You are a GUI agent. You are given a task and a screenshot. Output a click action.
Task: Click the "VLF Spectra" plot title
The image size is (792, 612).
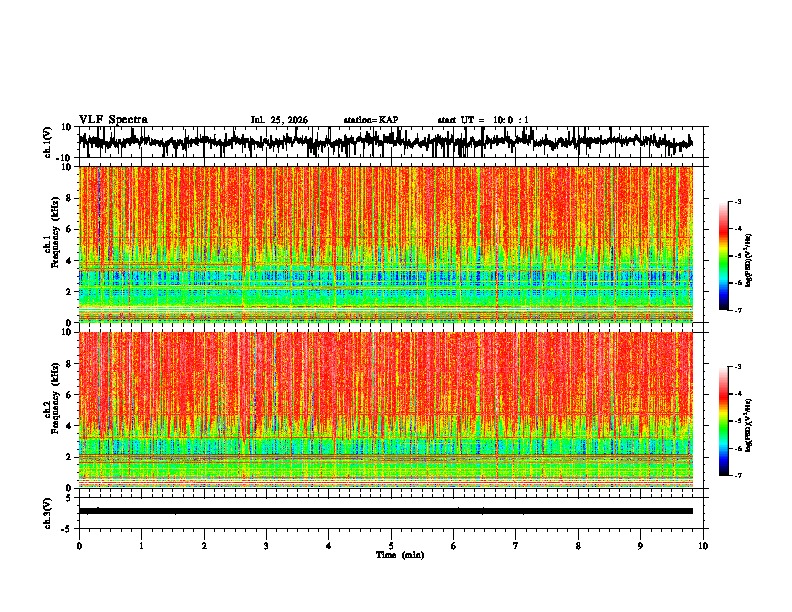point(113,120)
